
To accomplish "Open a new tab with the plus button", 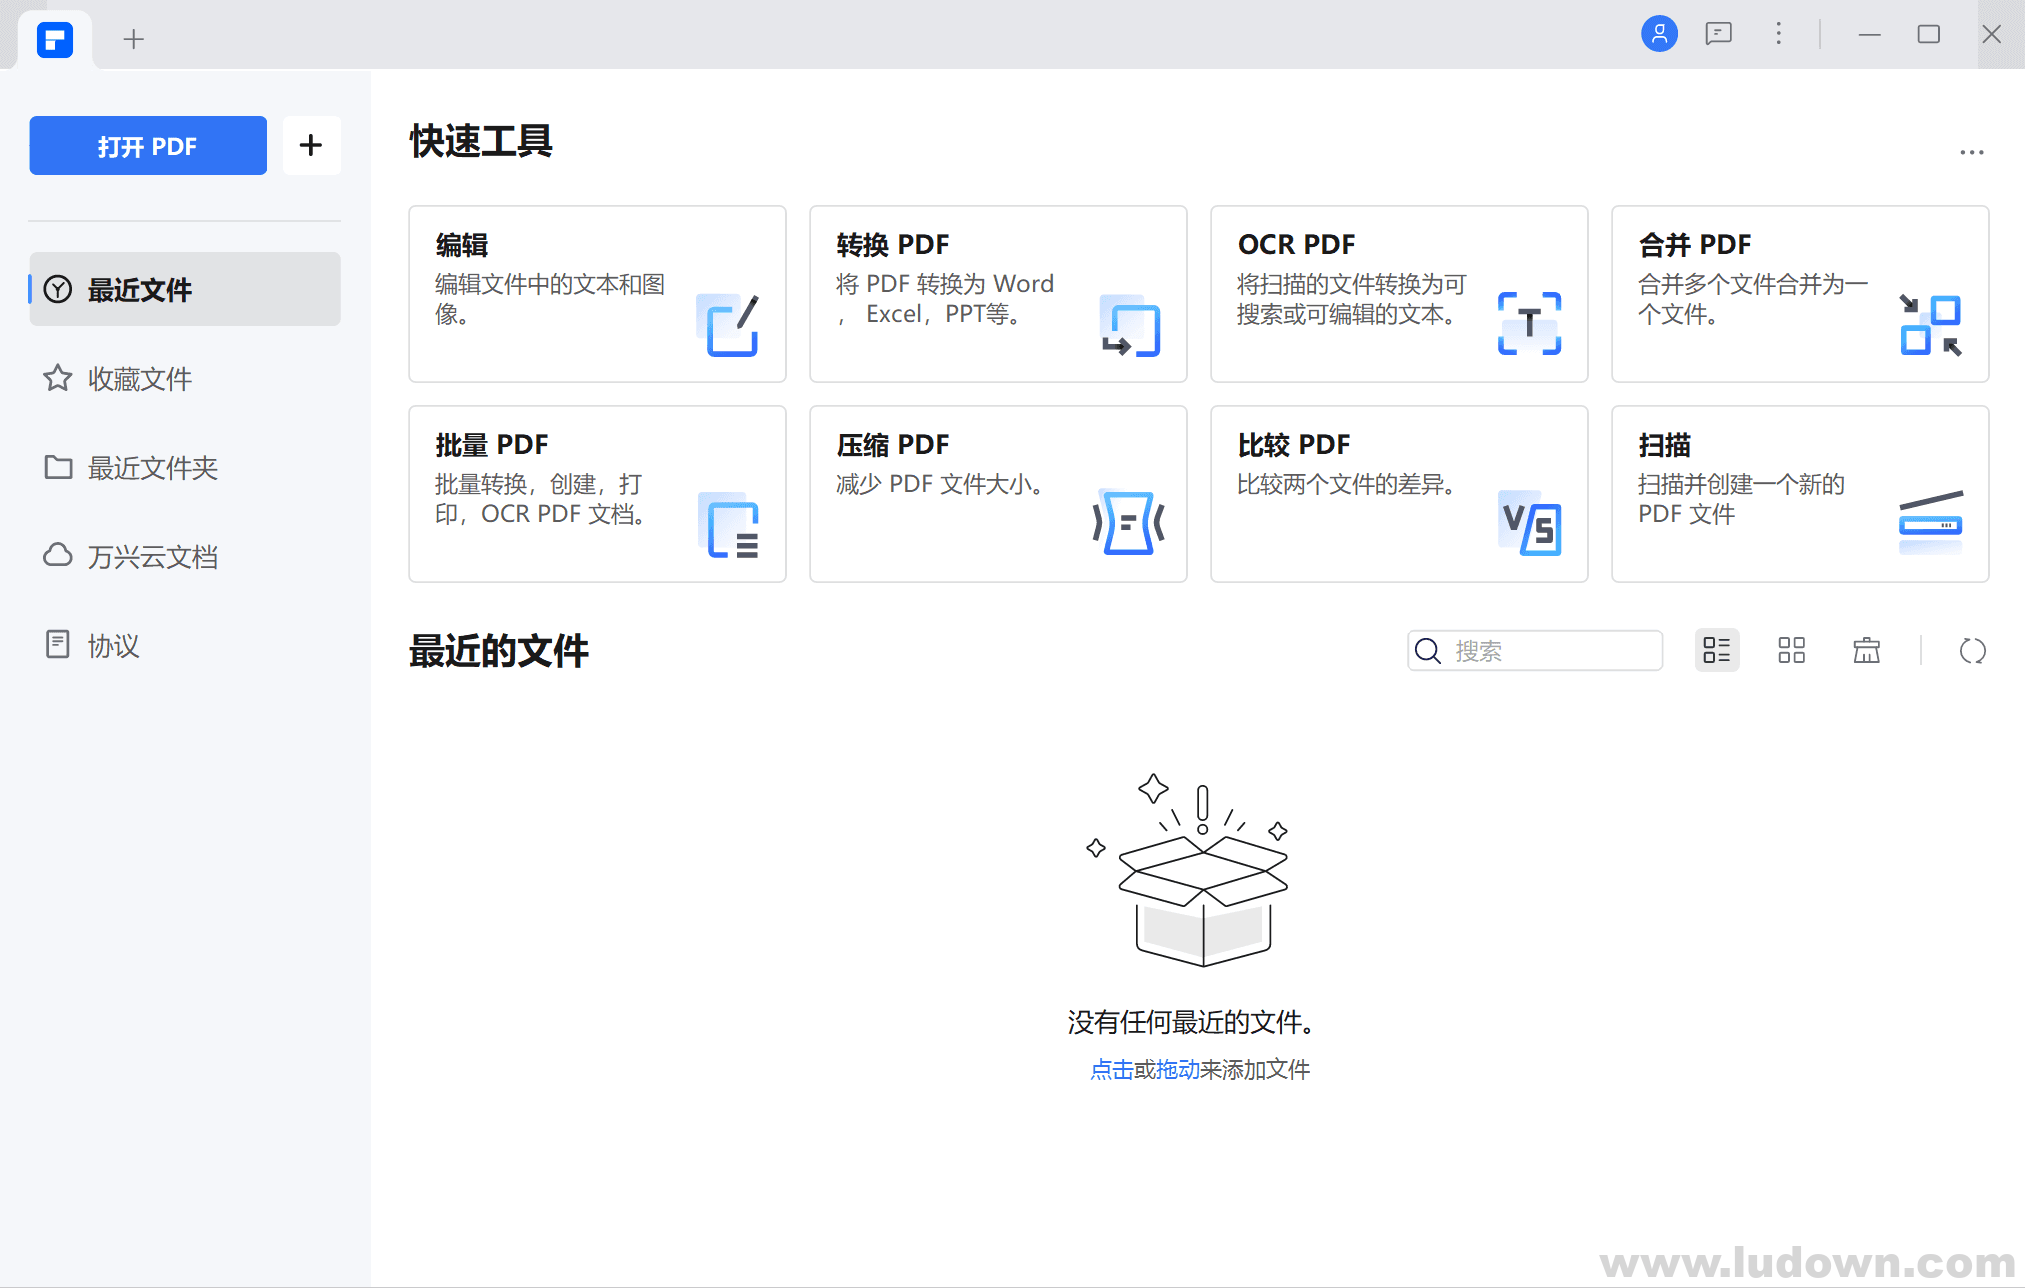I will click(x=133, y=38).
